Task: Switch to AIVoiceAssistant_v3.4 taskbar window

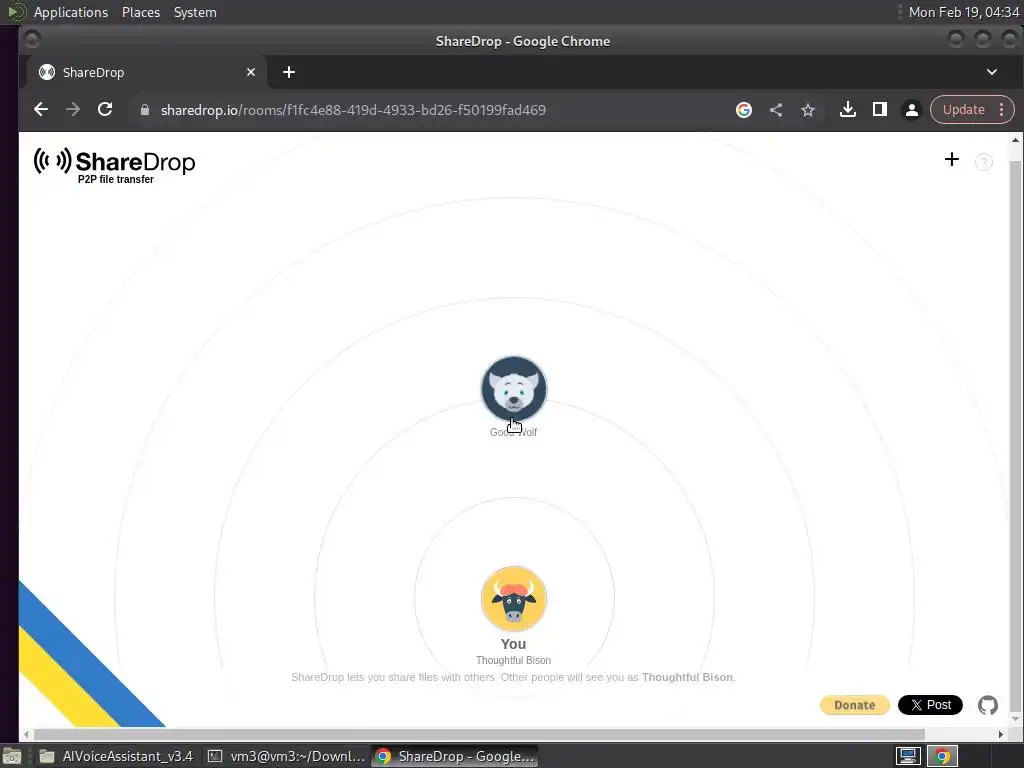Action: coord(116,756)
